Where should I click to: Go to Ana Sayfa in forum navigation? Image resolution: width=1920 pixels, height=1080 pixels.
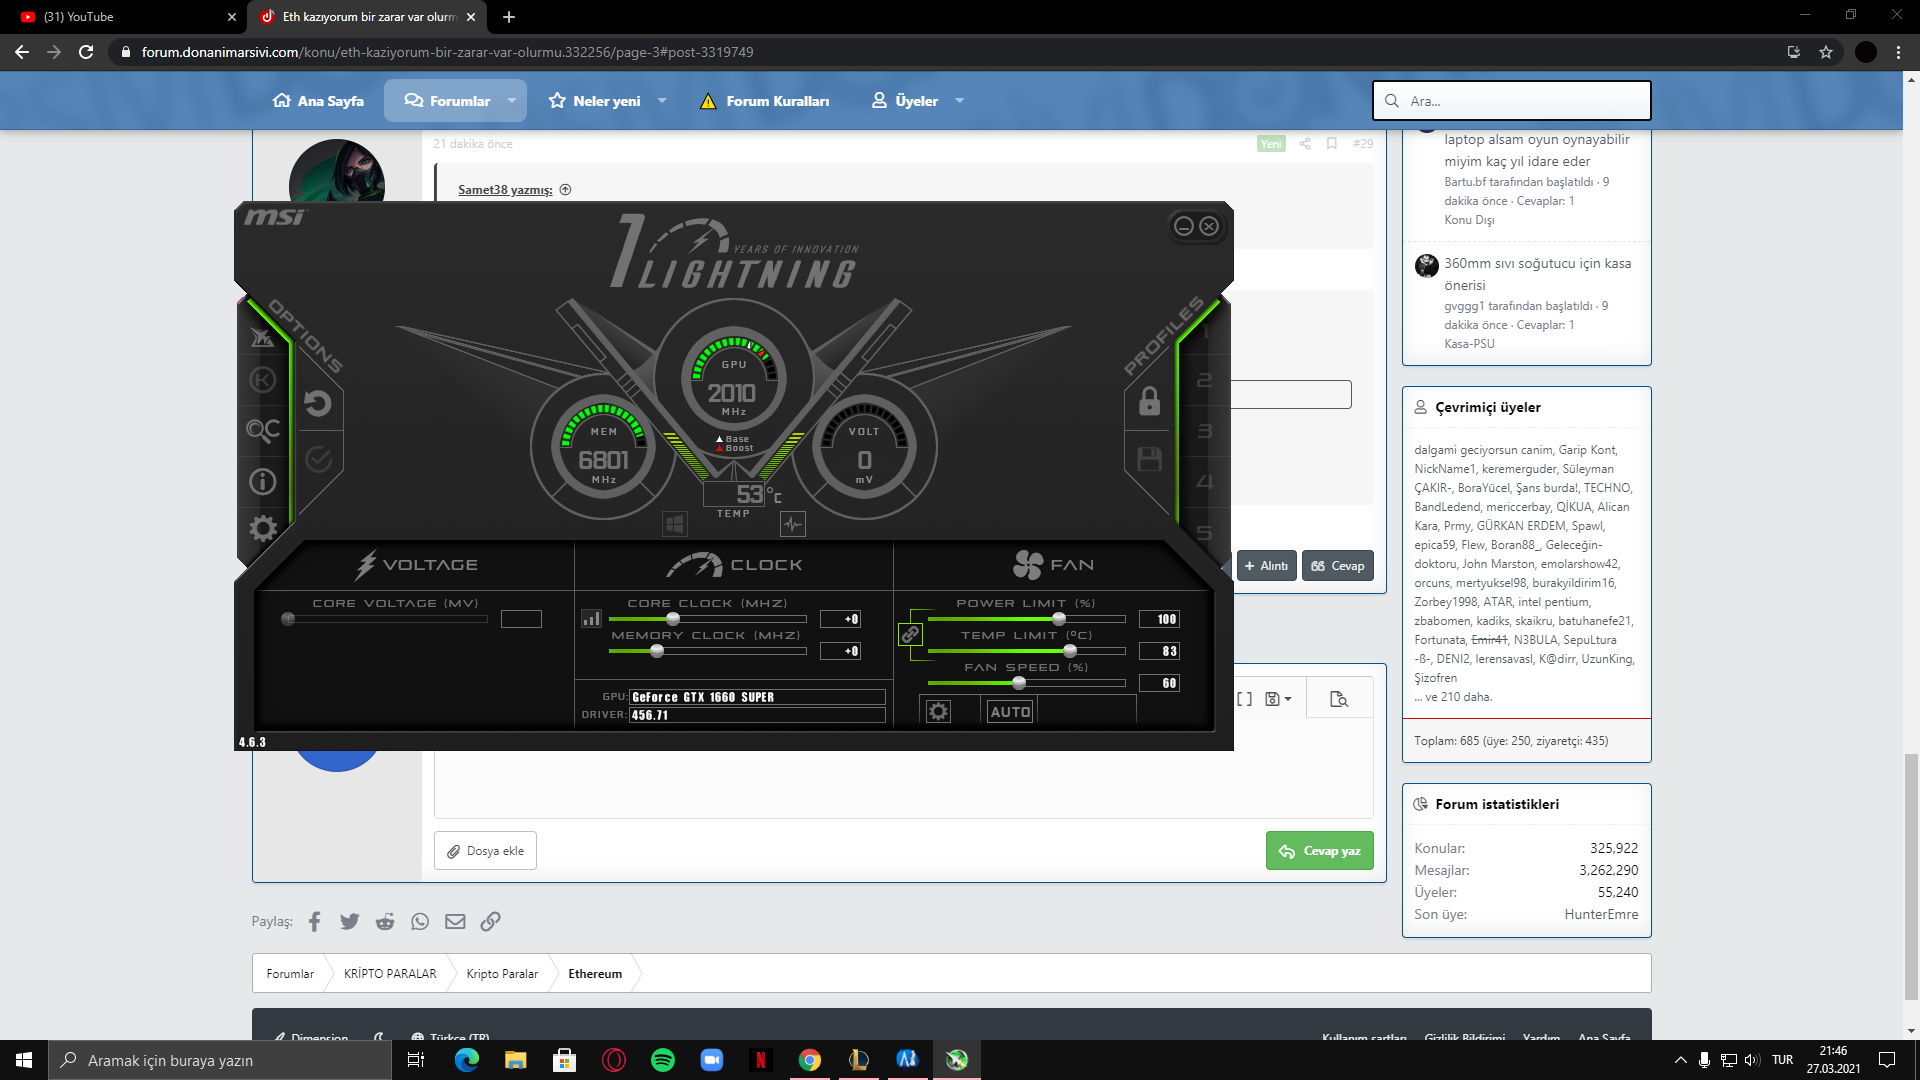[318, 101]
